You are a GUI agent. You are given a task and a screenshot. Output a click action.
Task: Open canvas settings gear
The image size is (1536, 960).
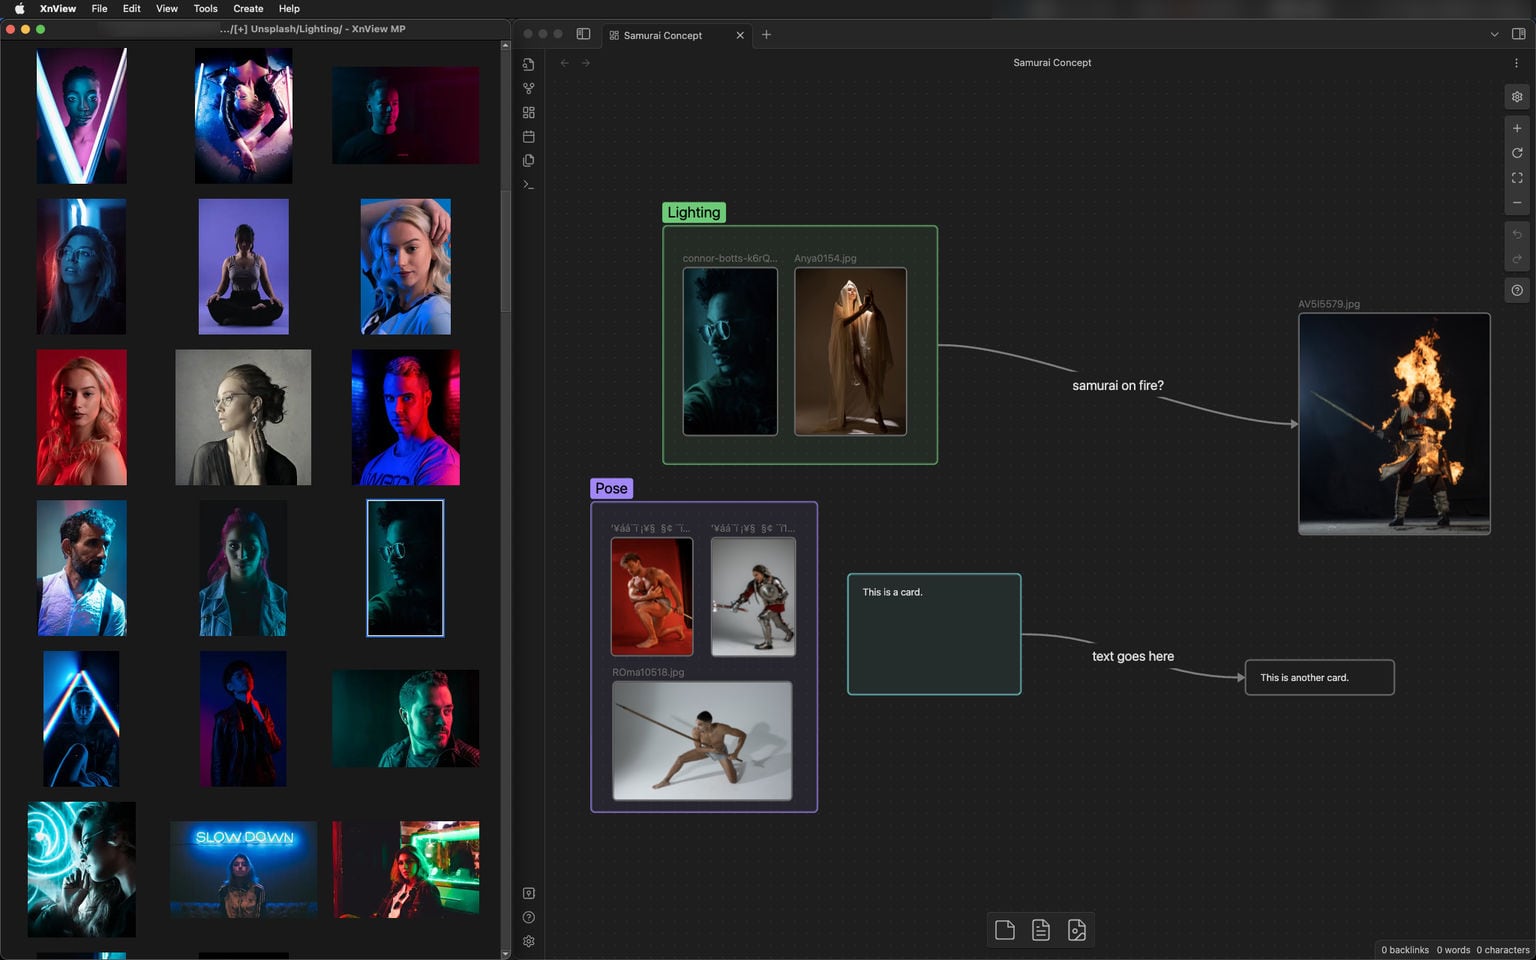pyautogui.click(x=1517, y=97)
